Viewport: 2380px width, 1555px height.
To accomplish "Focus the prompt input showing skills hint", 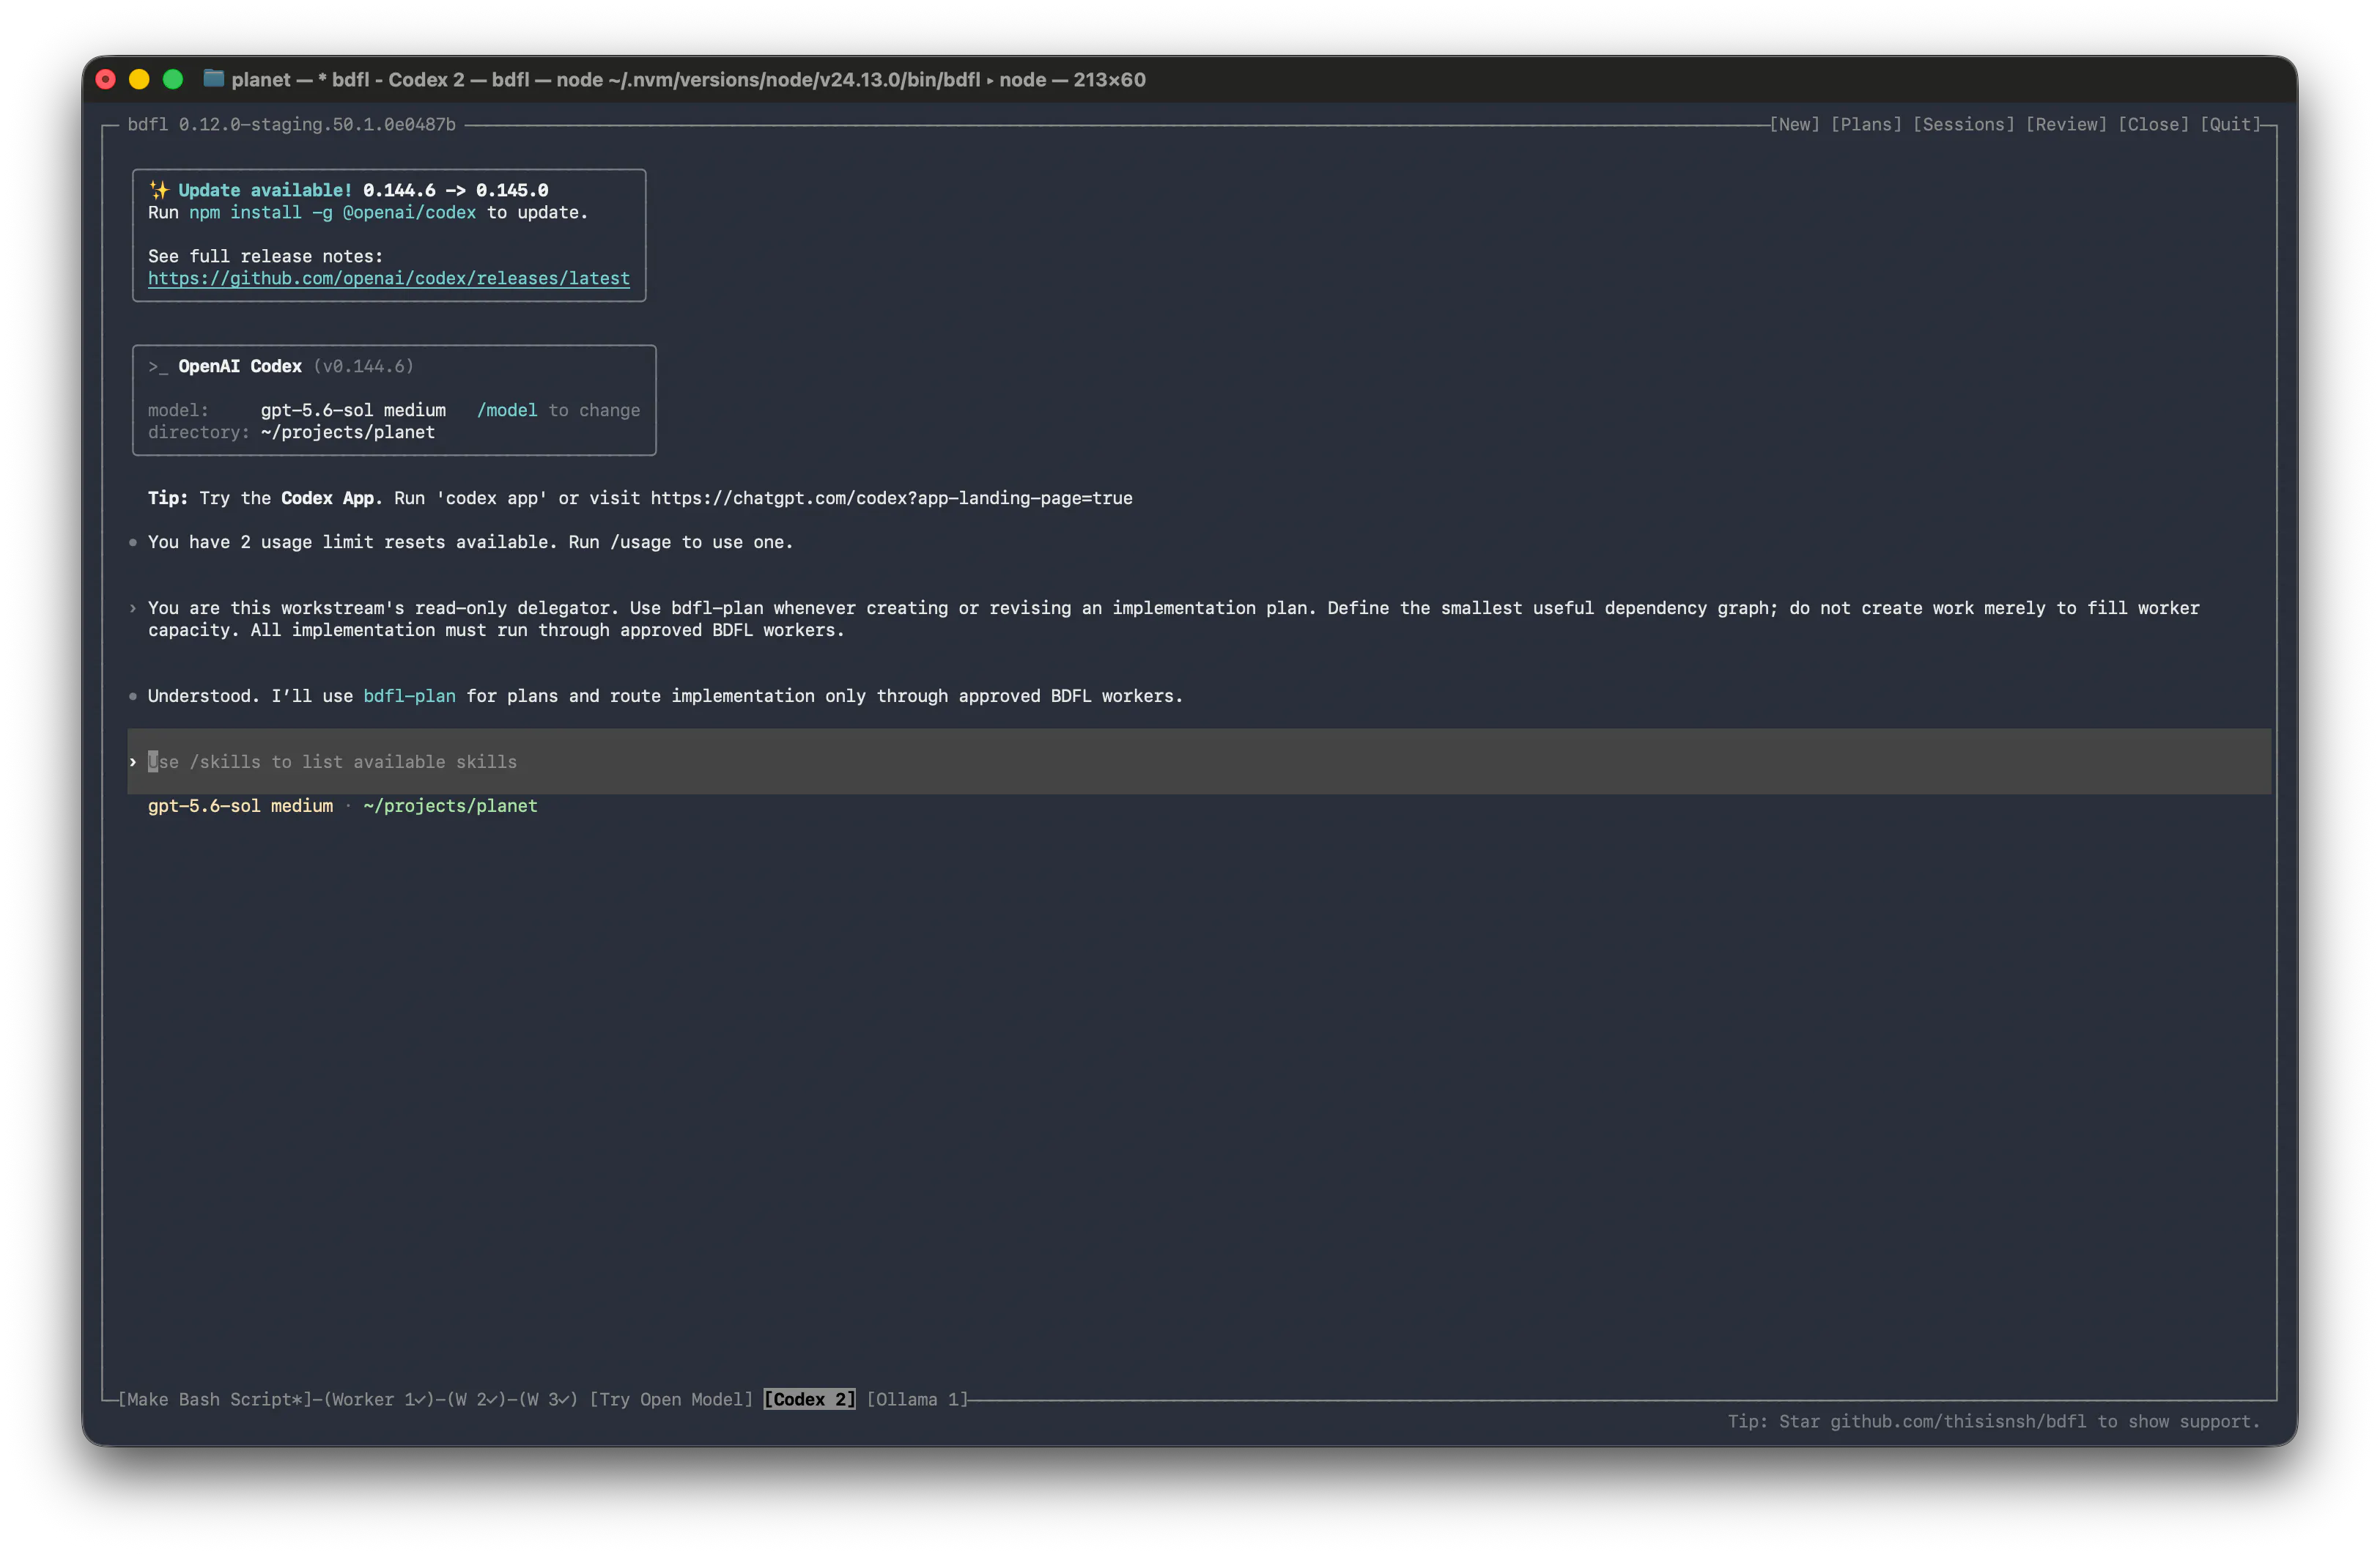I will [x=1198, y=762].
